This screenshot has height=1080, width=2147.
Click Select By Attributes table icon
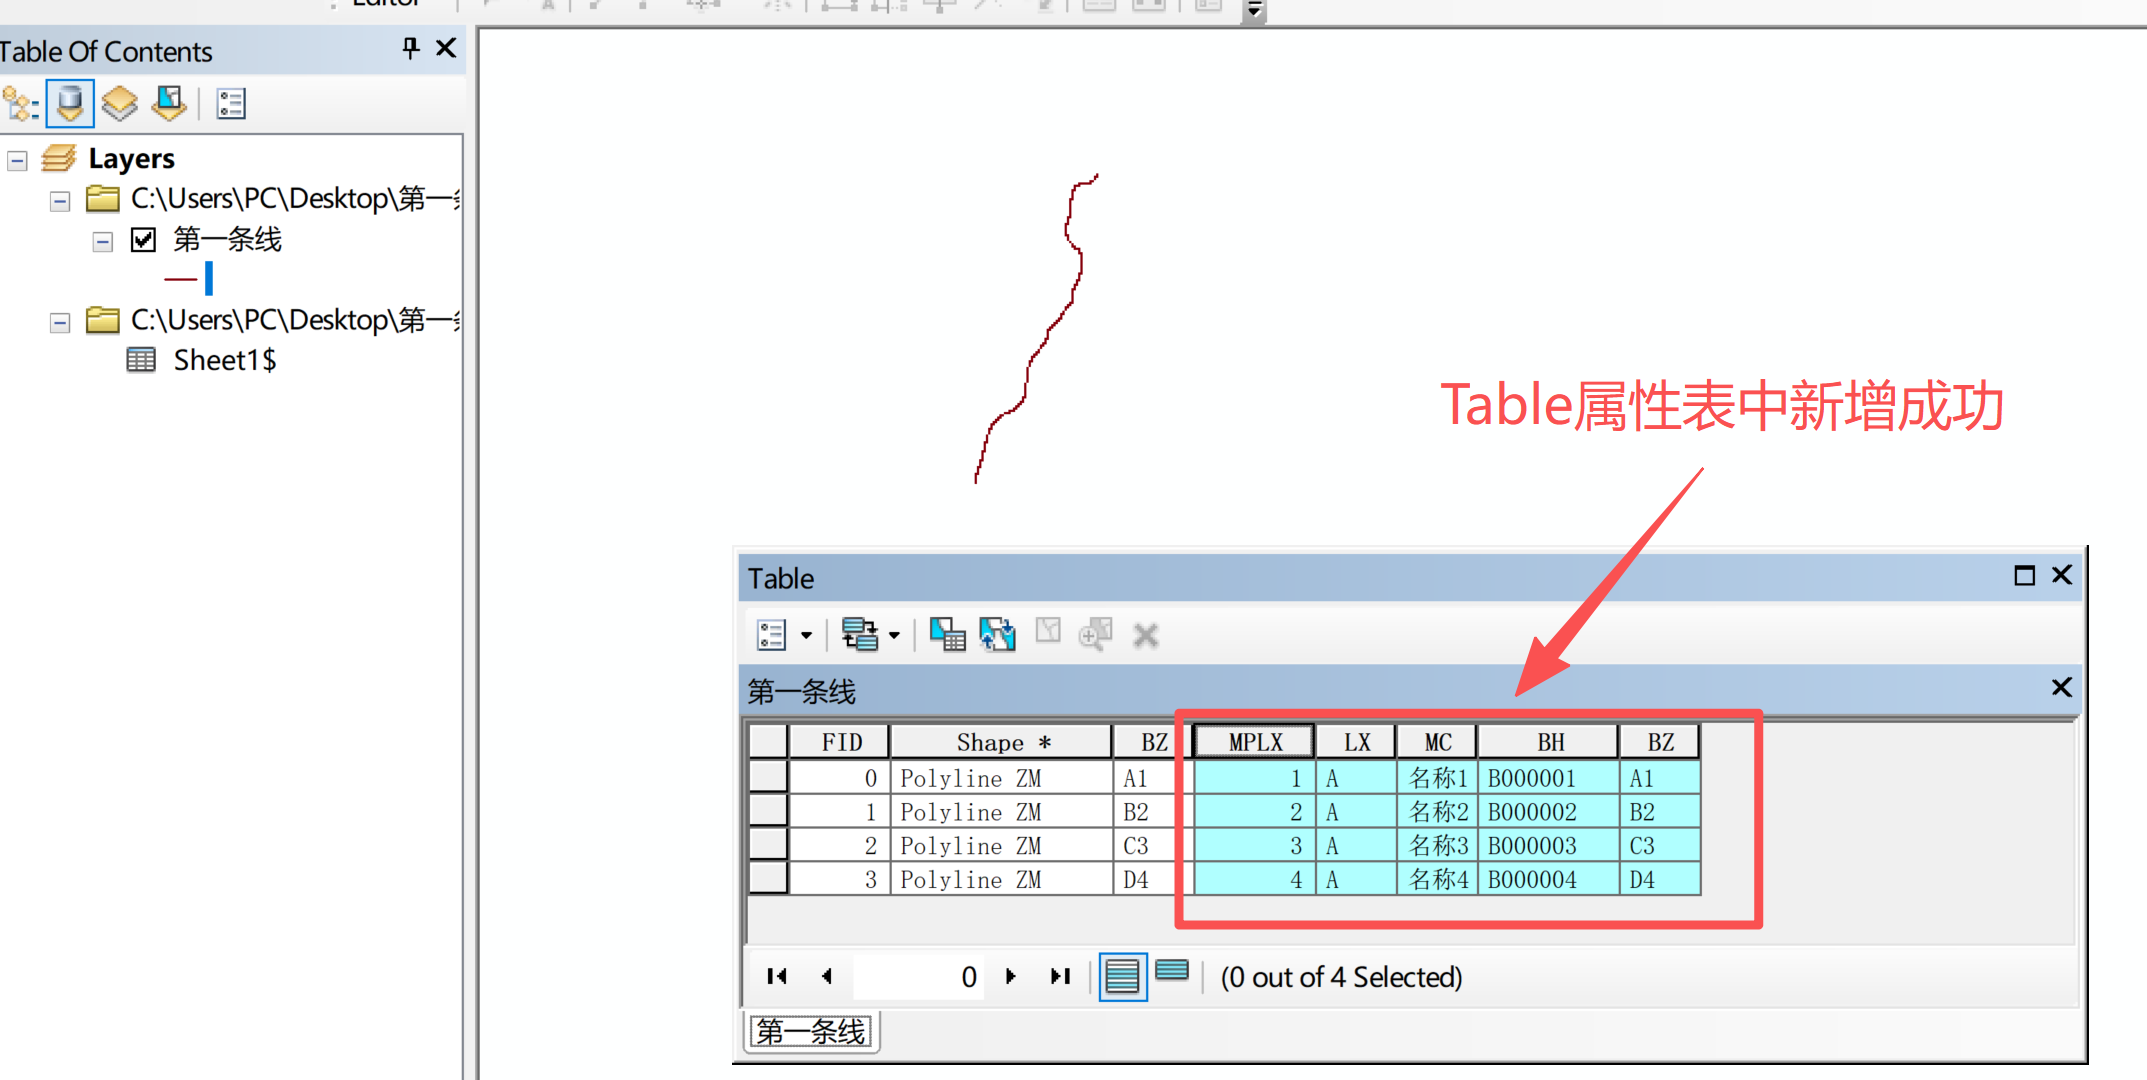coord(946,634)
